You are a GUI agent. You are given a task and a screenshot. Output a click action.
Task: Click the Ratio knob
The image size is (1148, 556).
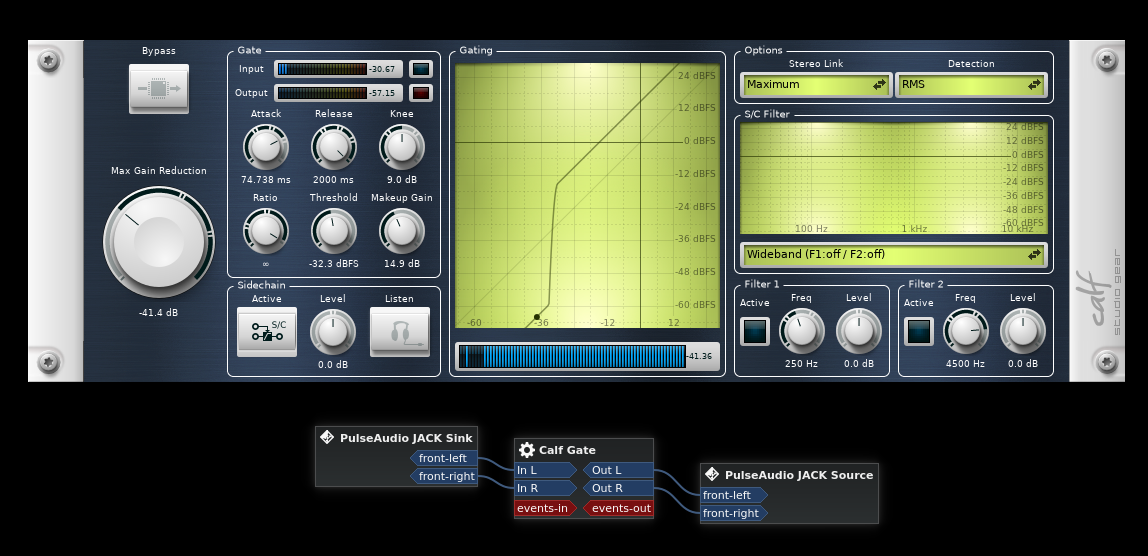tap(266, 231)
